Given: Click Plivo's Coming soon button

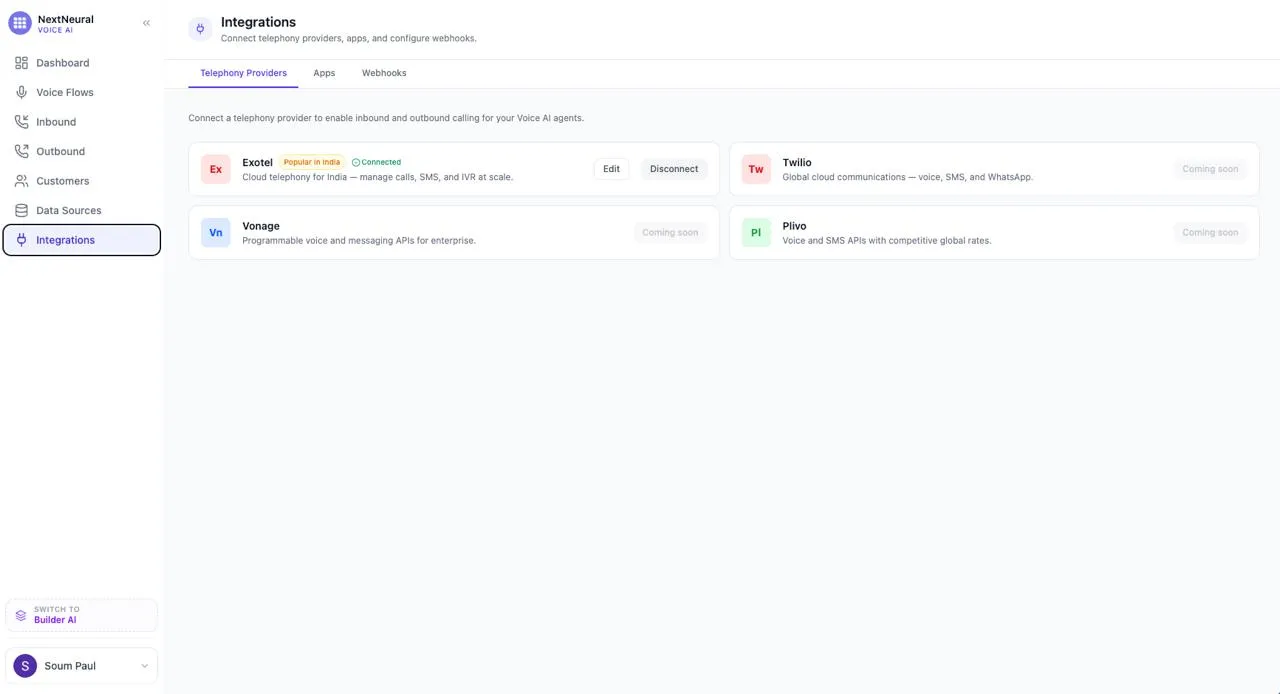Looking at the screenshot, I should [x=1210, y=232].
